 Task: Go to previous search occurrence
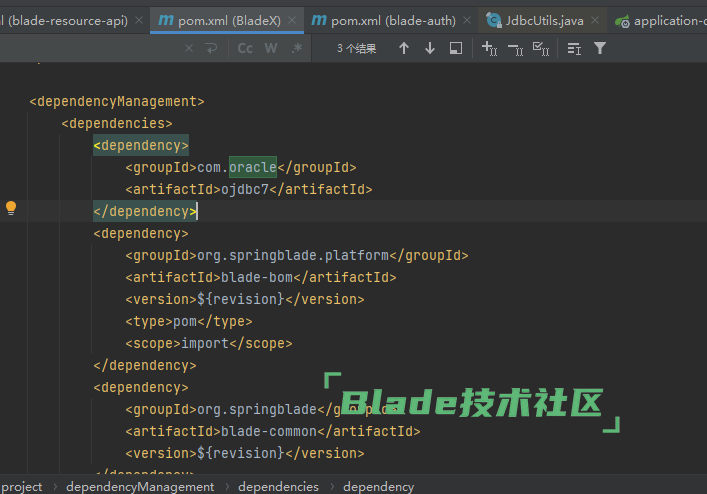(404, 48)
